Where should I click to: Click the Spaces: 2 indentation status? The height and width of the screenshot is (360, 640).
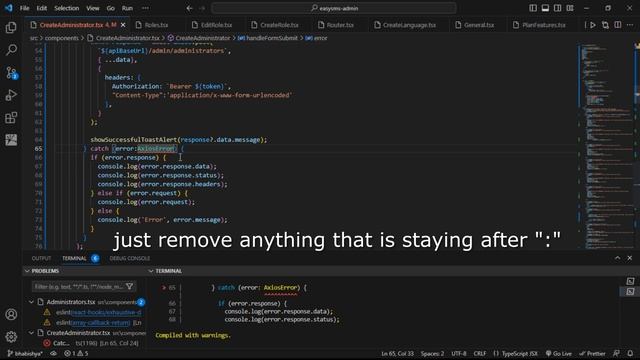pyautogui.click(x=432, y=353)
